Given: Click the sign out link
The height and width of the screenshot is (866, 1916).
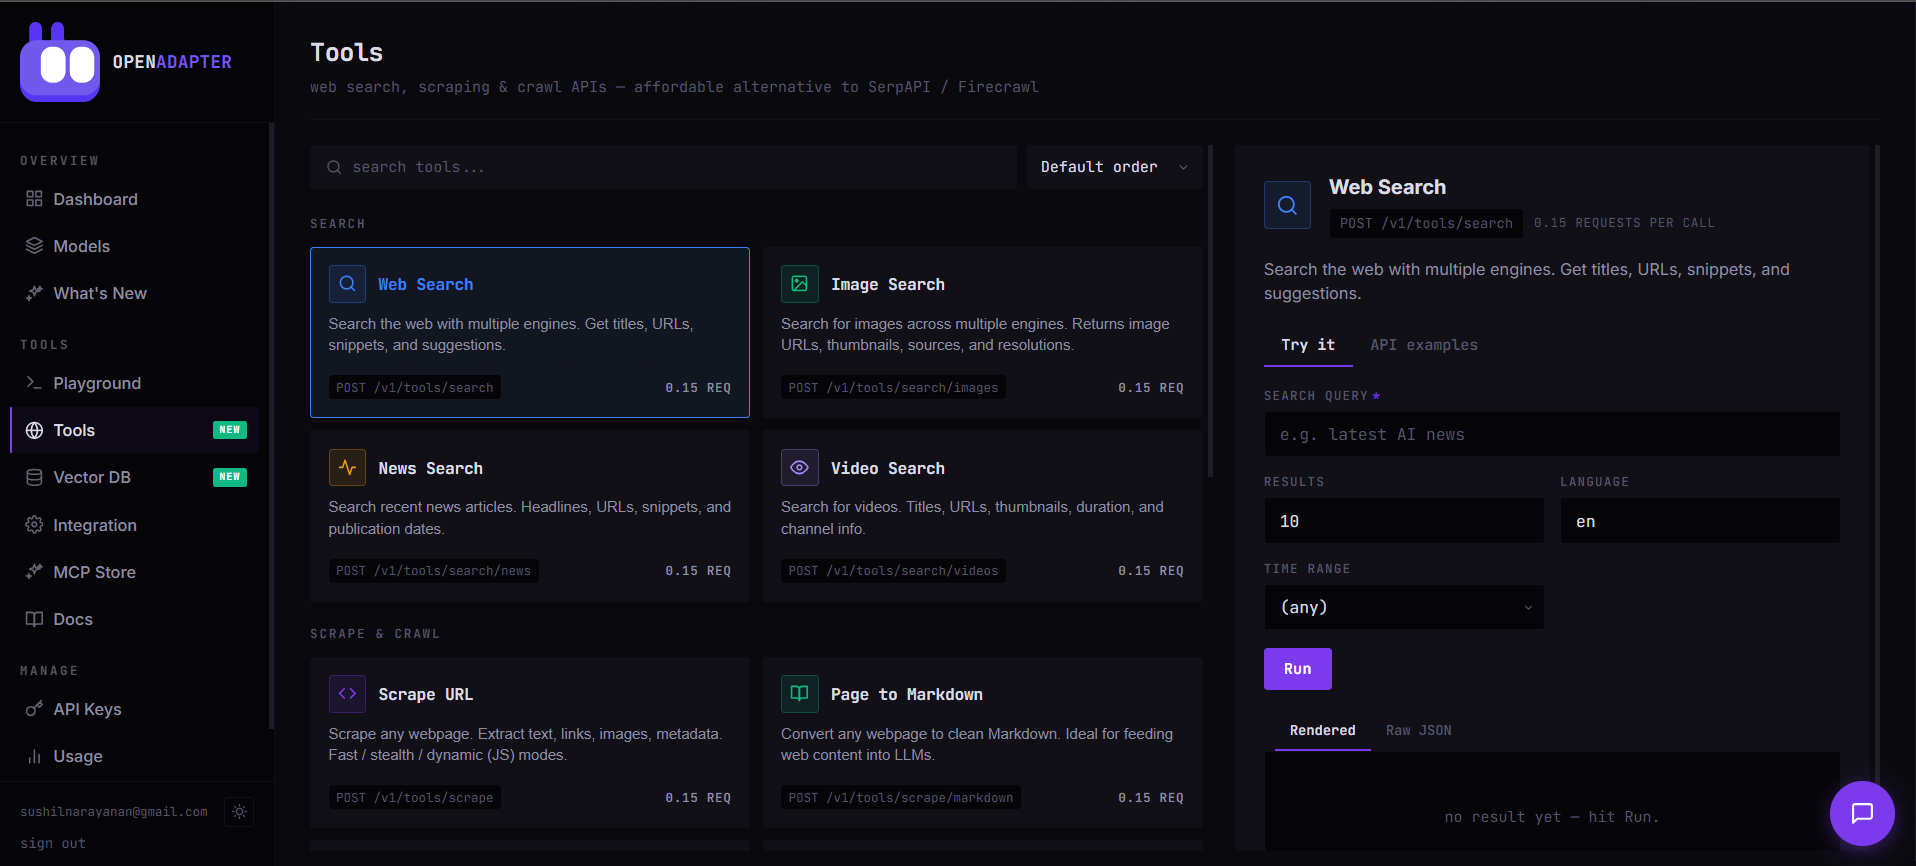Looking at the screenshot, I should point(53,843).
